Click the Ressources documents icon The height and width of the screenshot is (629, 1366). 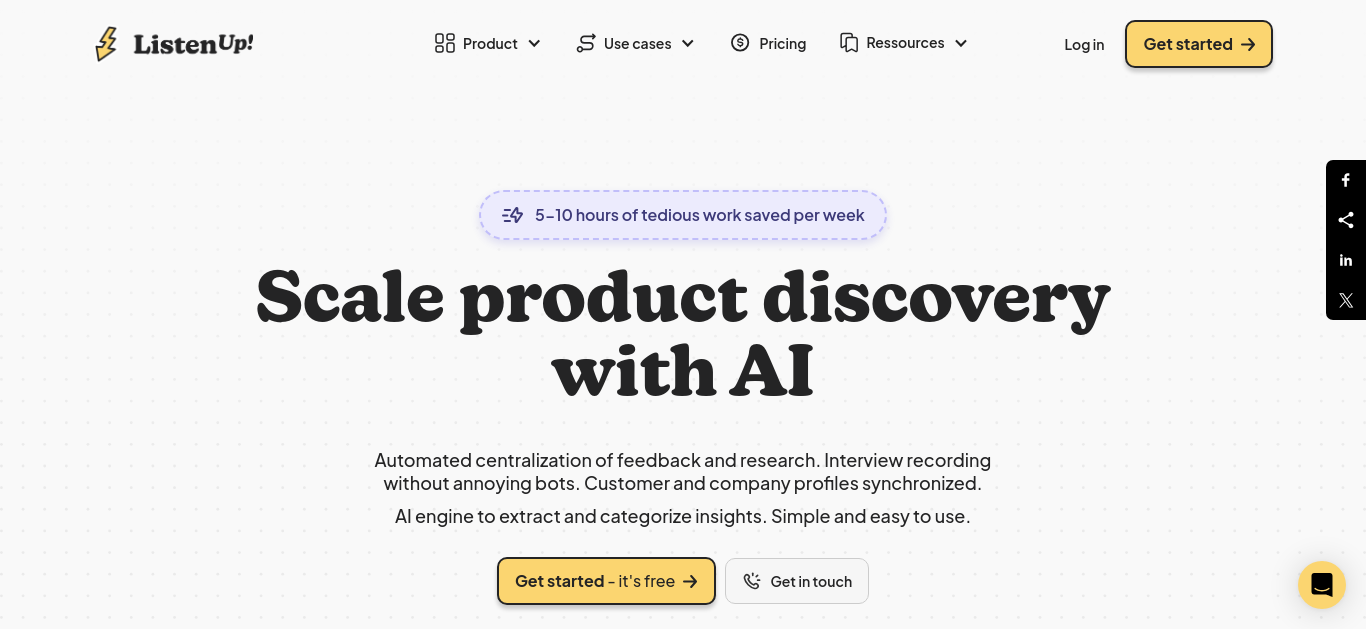tap(849, 43)
